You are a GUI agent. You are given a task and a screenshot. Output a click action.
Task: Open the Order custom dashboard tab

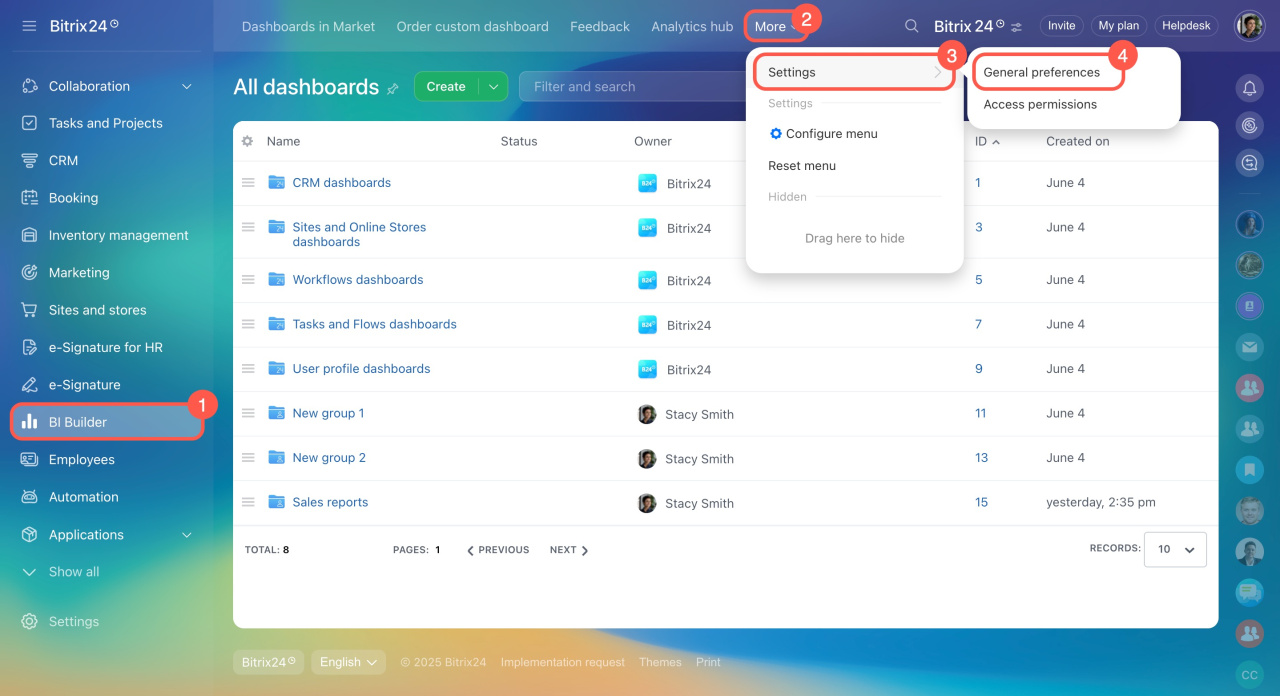(472, 26)
